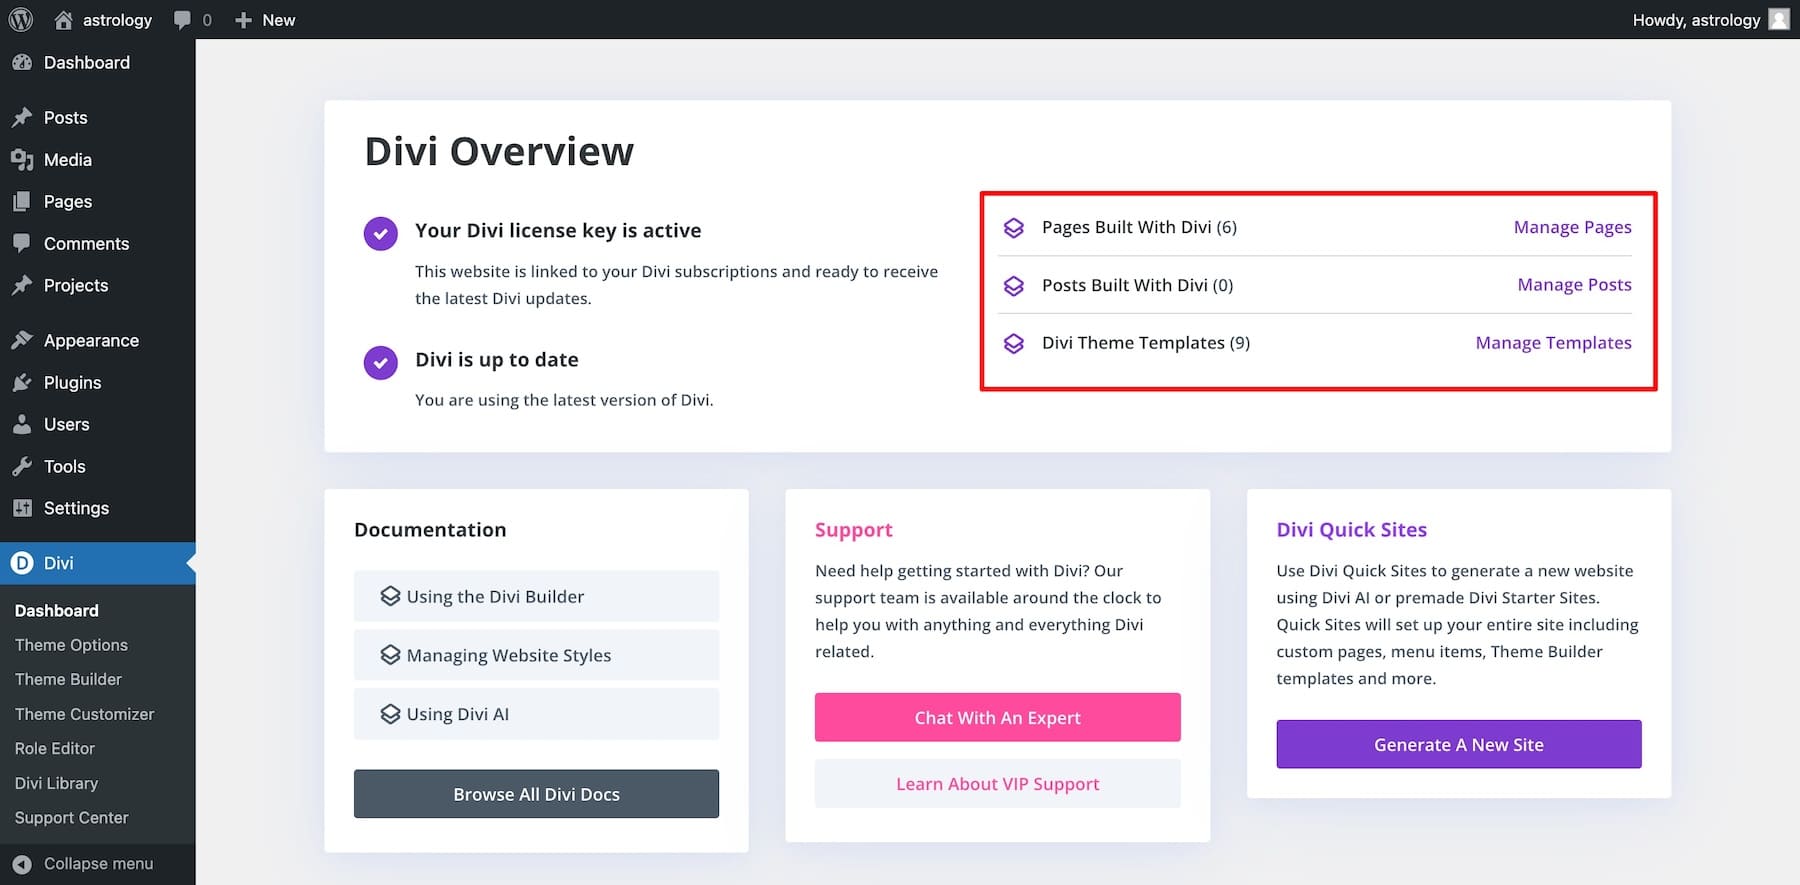Viewport: 1800px width, 885px height.
Task: Click the Pages icon in sidebar
Action: click(x=22, y=201)
